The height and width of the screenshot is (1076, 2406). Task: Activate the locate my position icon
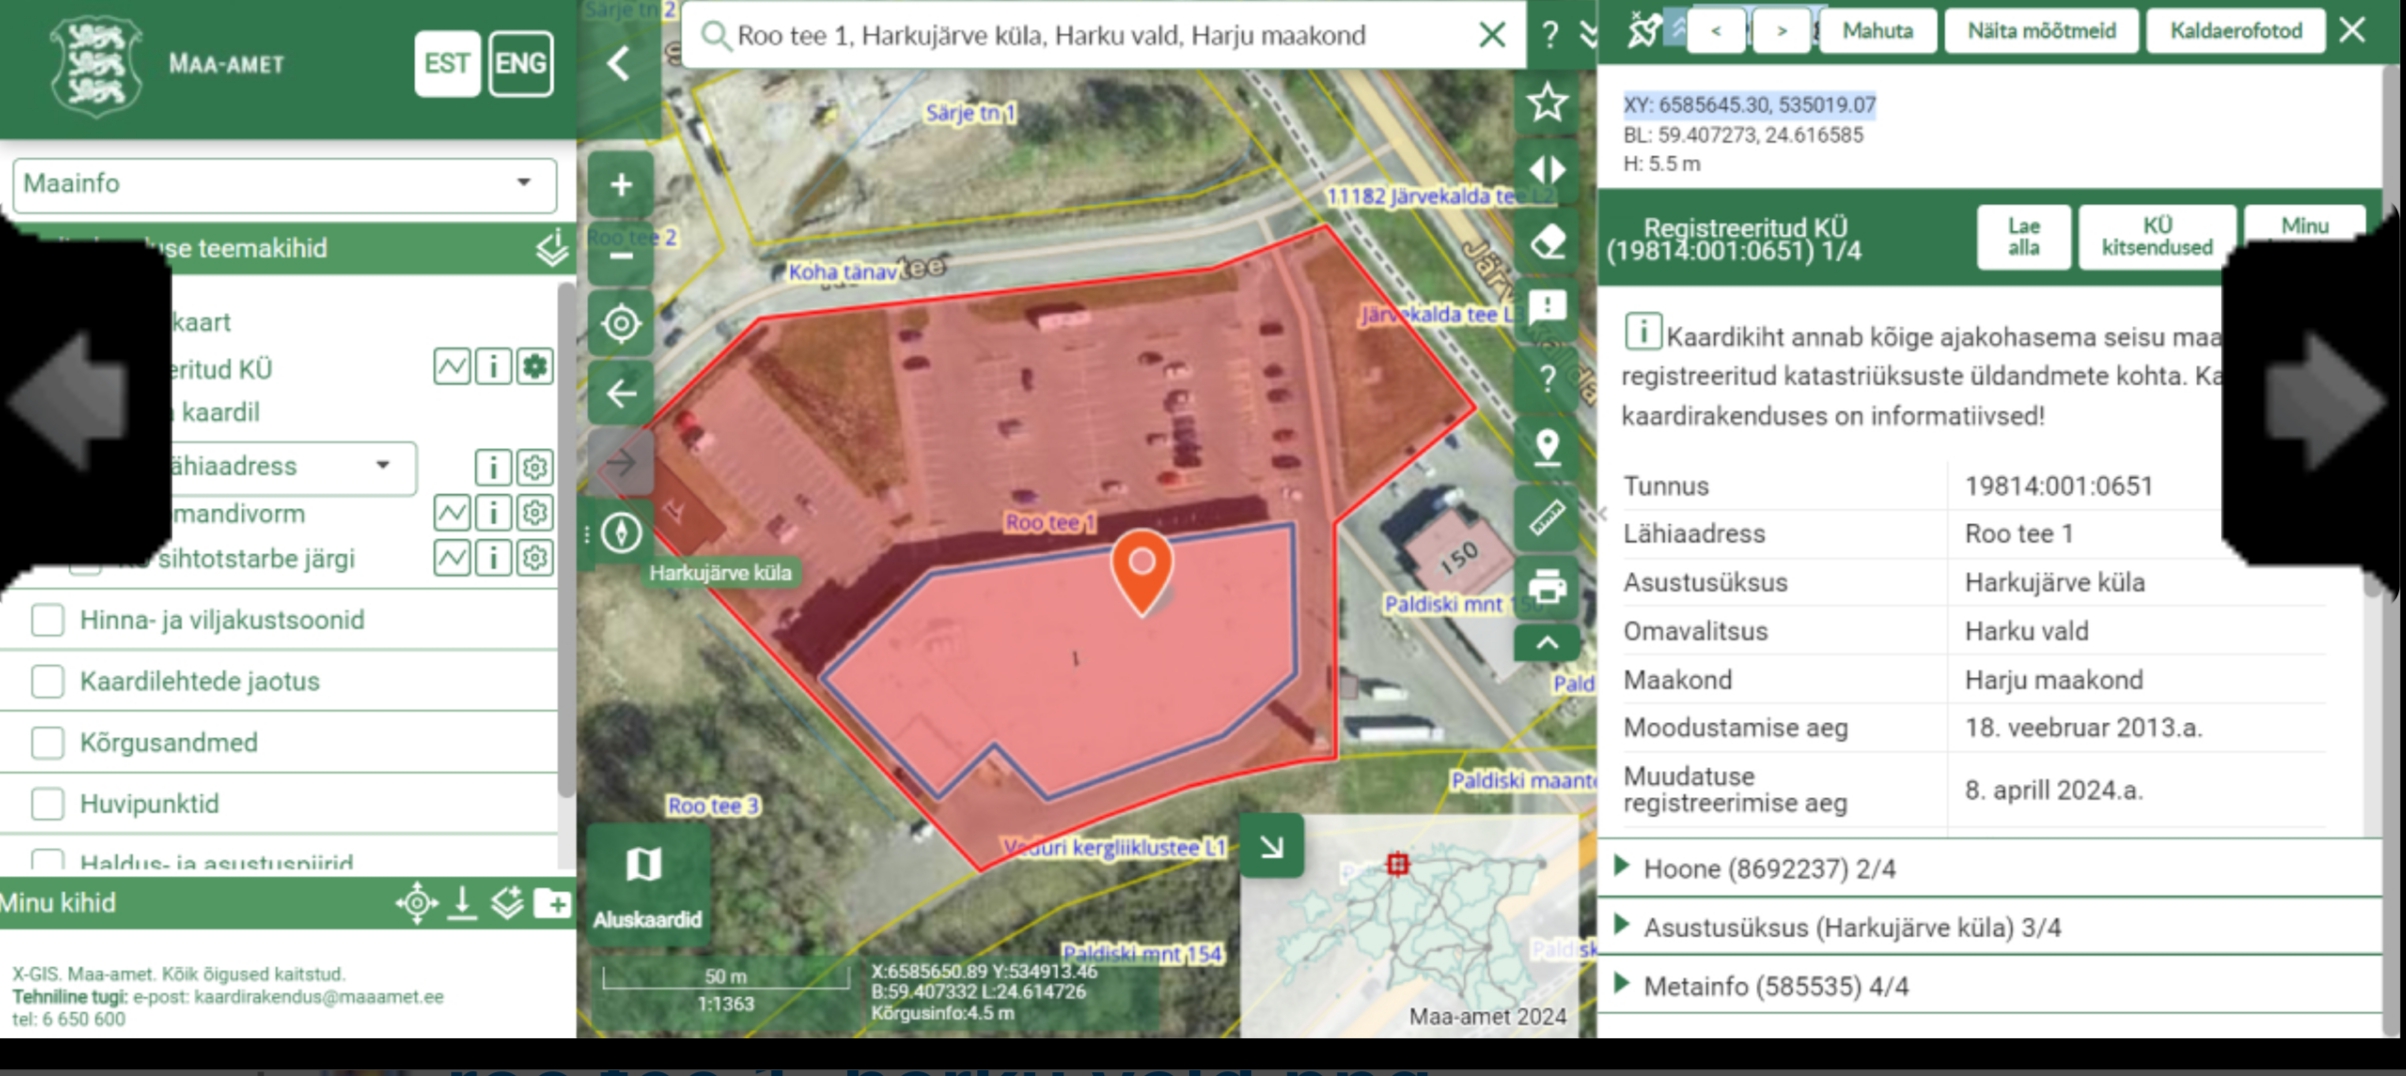(621, 324)
